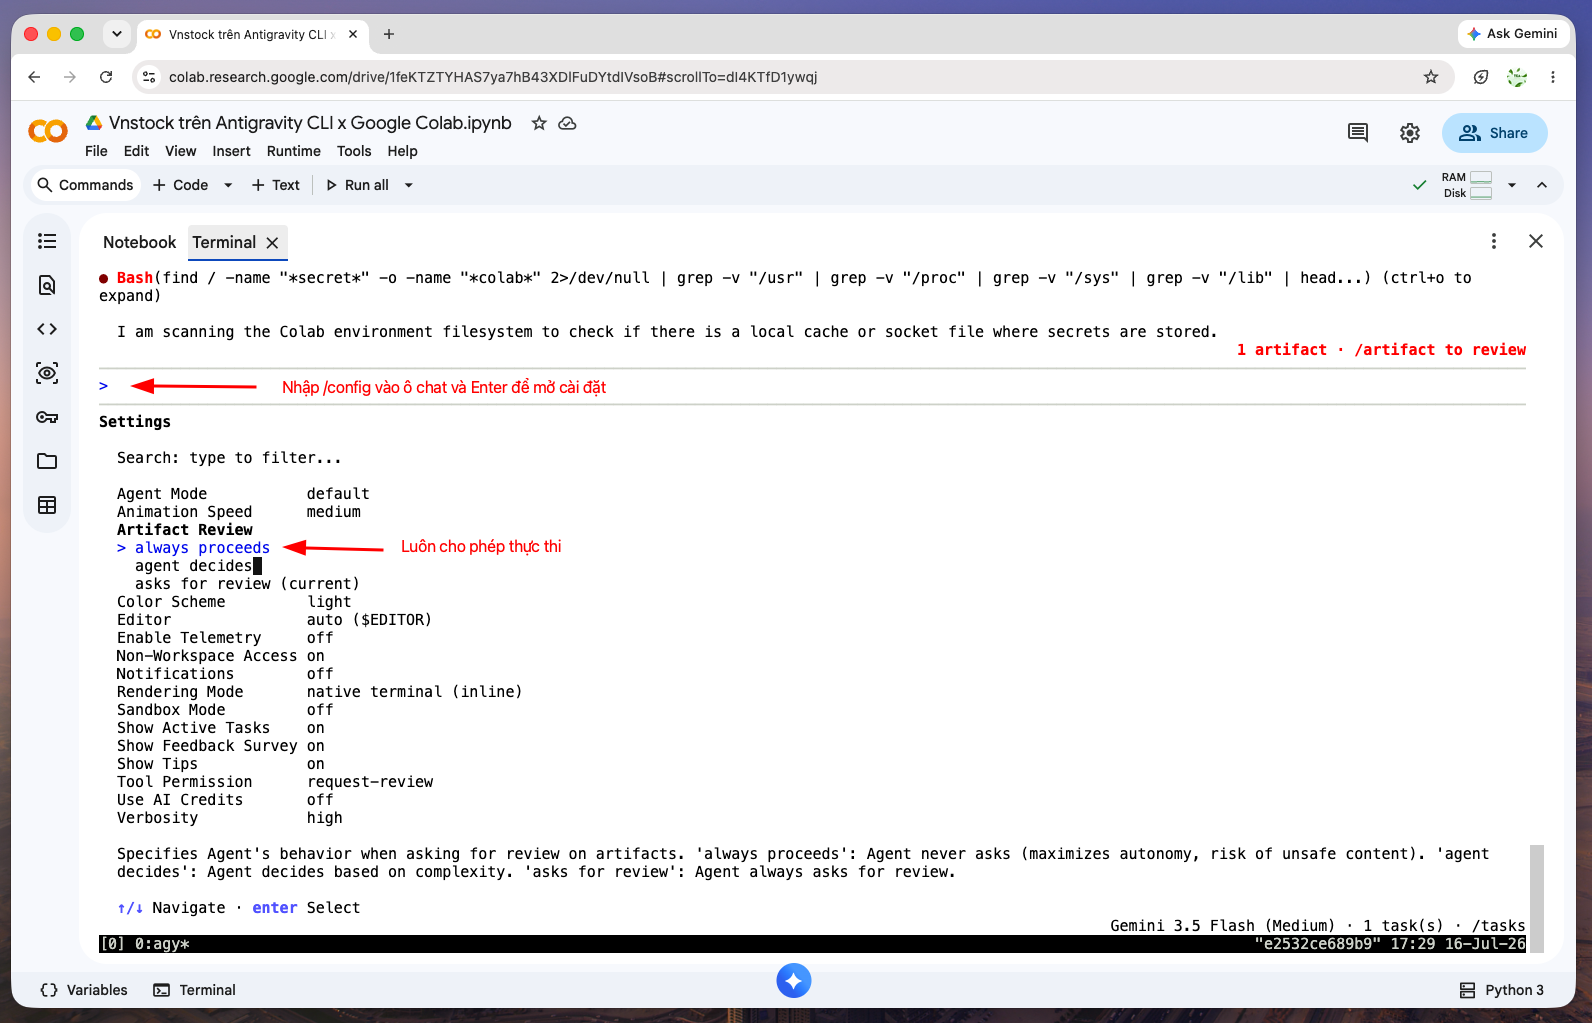Open the data explorer eye icon in sidebar
Image resolution: width=1592 pixels, height=1023 pixels.
(x=47, y=373)
